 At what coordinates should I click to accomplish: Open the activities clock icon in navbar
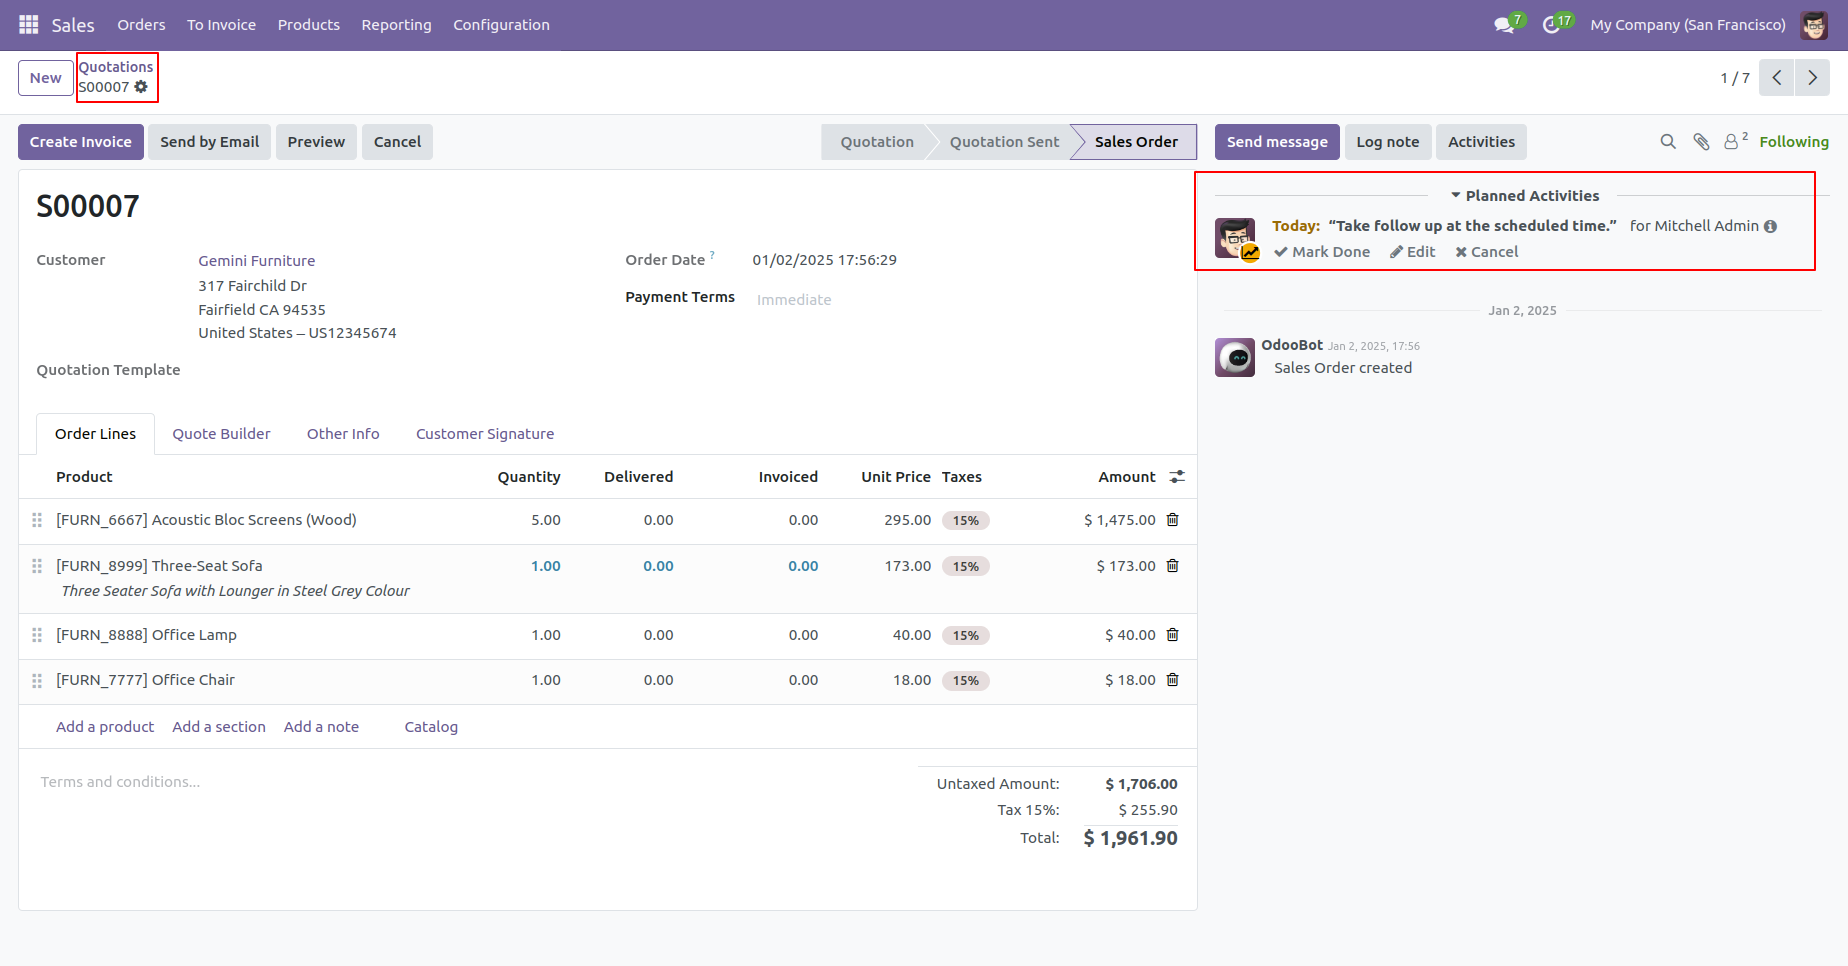1552,25
